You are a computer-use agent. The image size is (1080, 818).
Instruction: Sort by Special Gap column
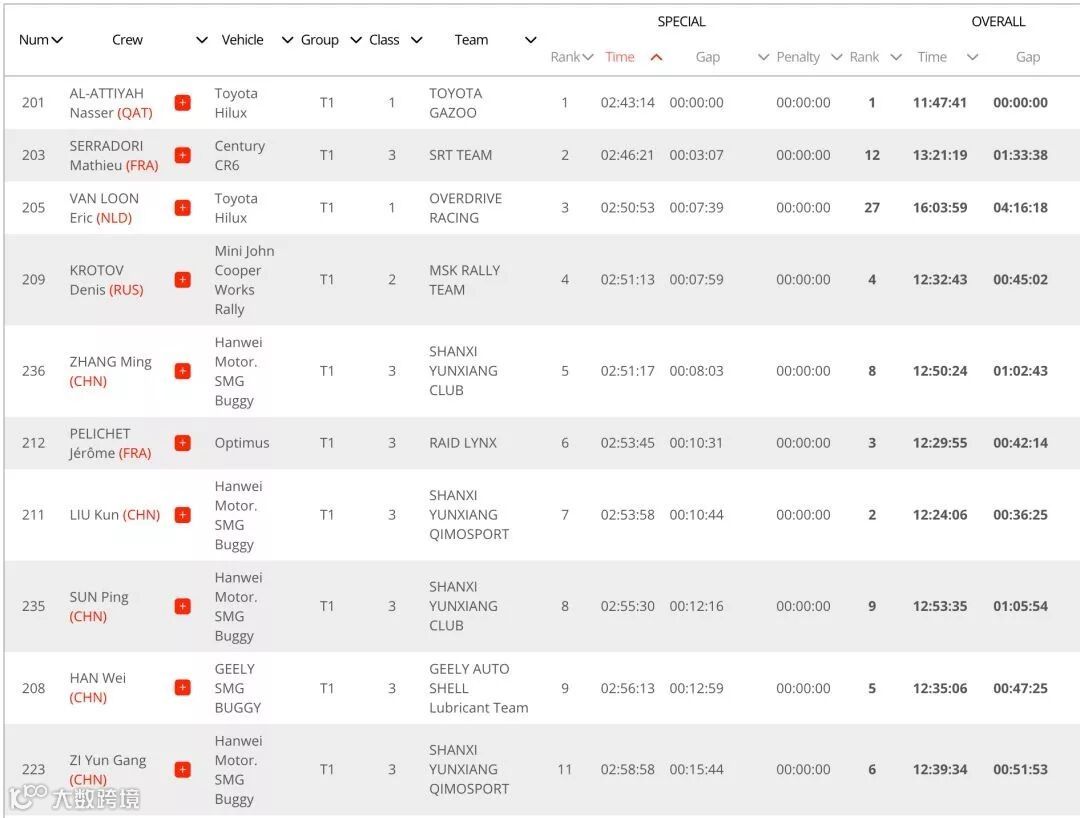763,57
